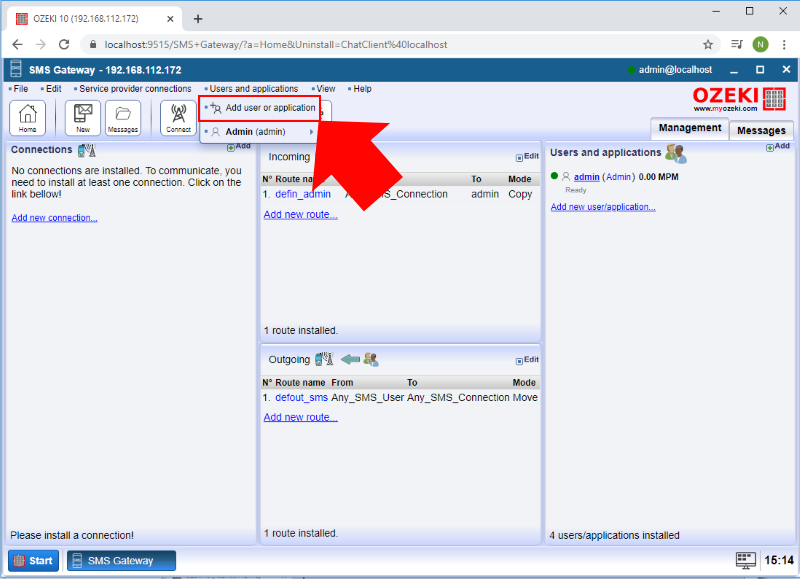
Task: Click the 'Please install a connection!' status text
Action: pos(72,535)
